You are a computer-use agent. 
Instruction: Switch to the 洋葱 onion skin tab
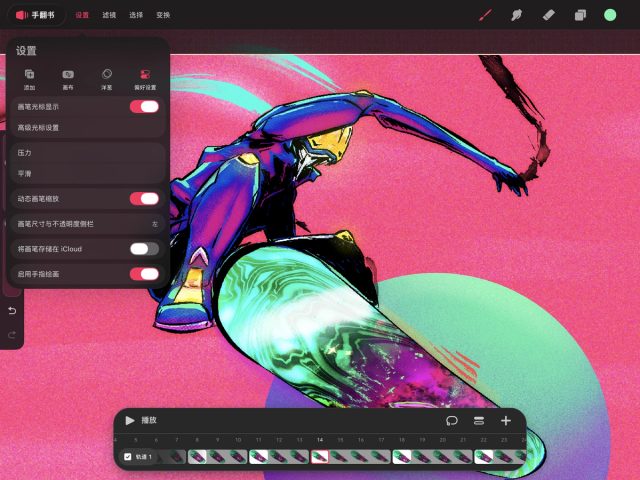click(107, 79)
